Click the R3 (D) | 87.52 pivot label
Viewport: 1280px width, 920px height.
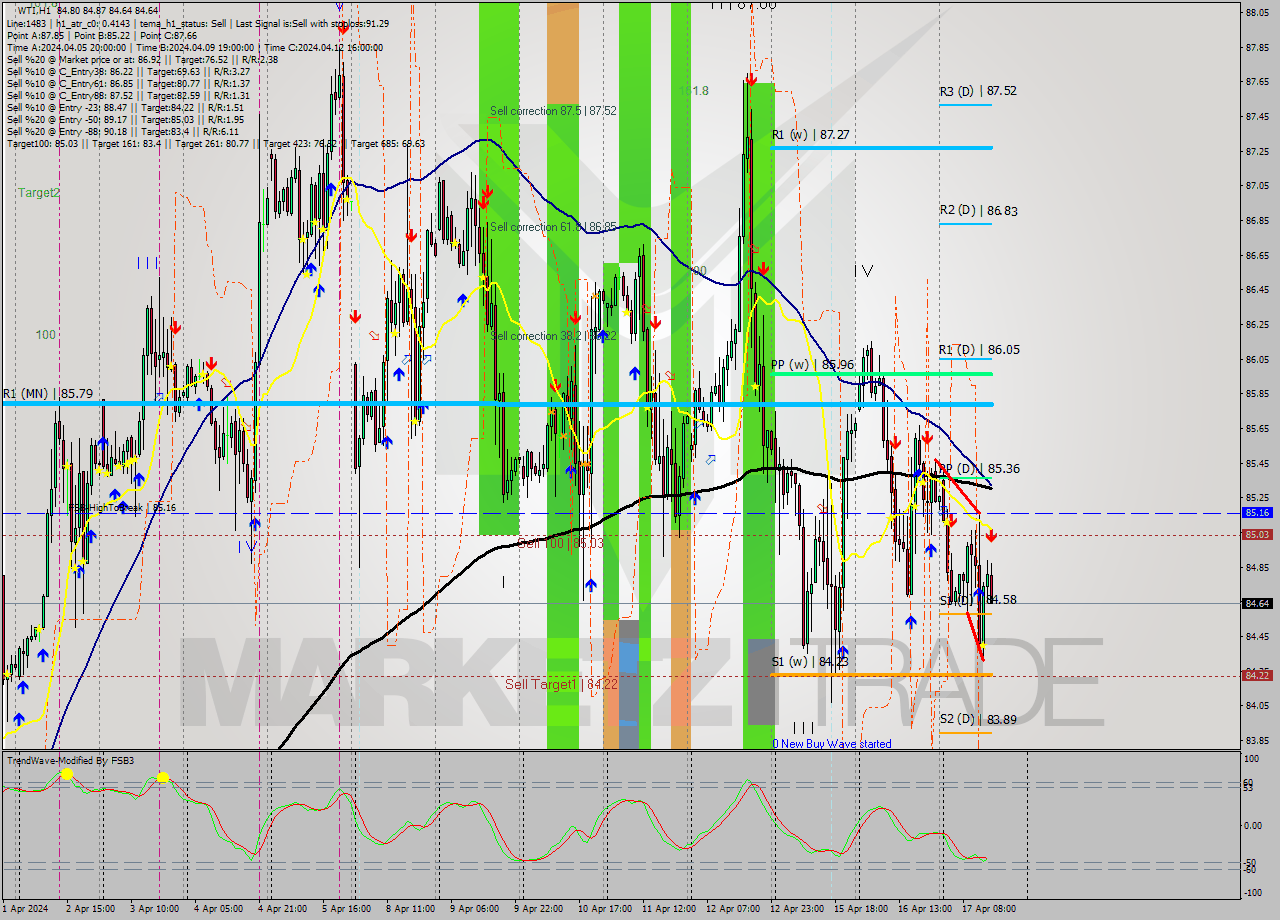[978, 91]
